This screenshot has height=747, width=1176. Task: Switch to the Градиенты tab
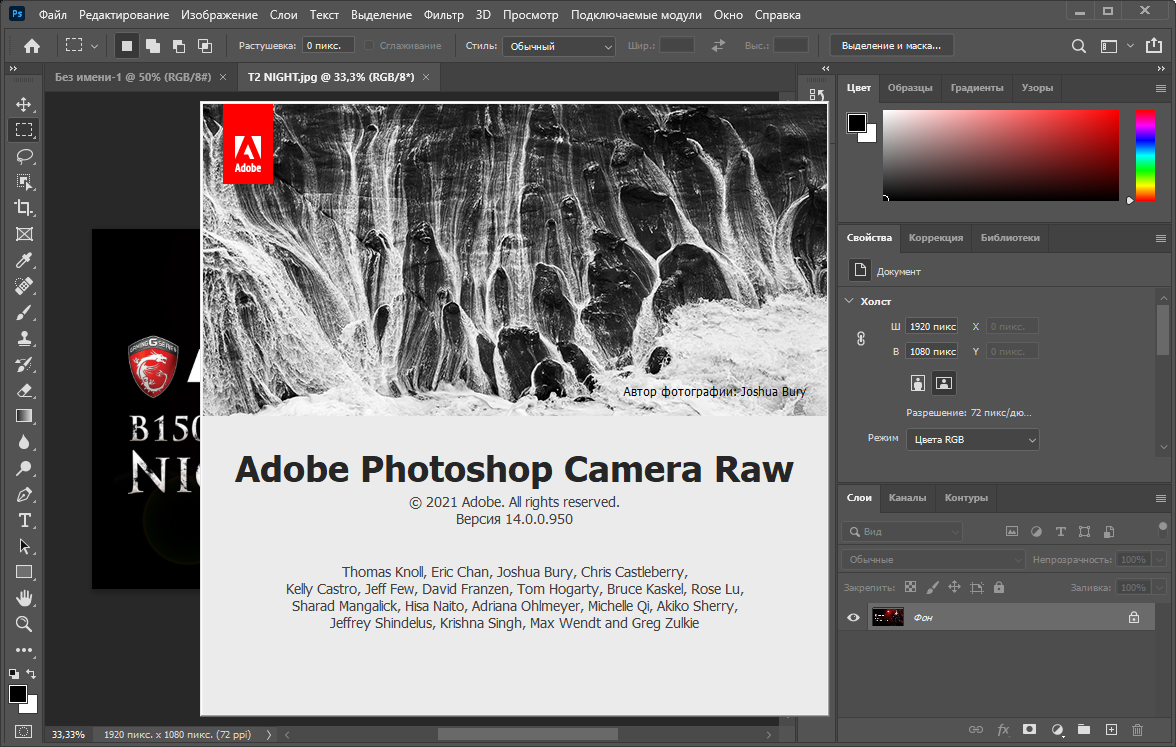pyautogui.click(x=976, y=88)
